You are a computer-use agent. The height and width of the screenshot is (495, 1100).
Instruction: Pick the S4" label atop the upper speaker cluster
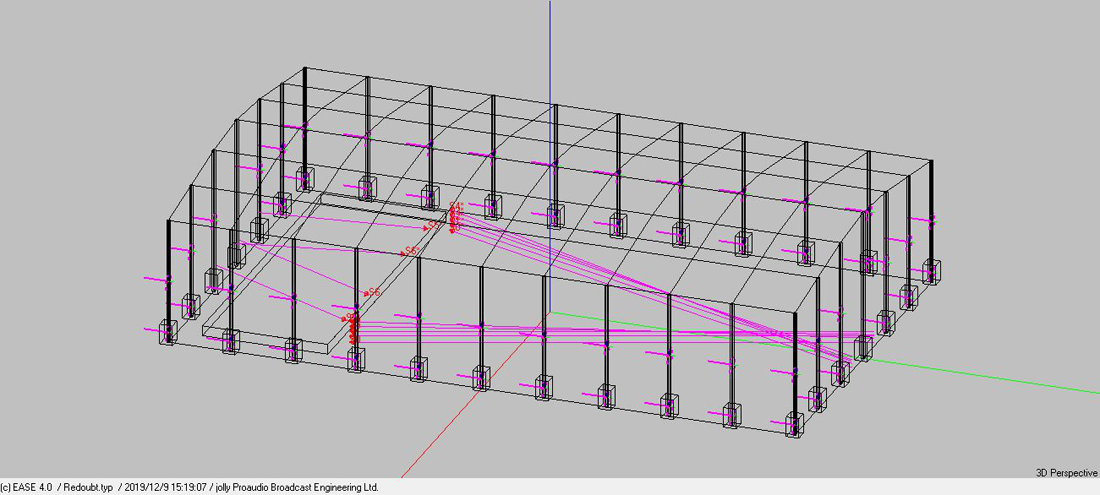pos(456,207)
